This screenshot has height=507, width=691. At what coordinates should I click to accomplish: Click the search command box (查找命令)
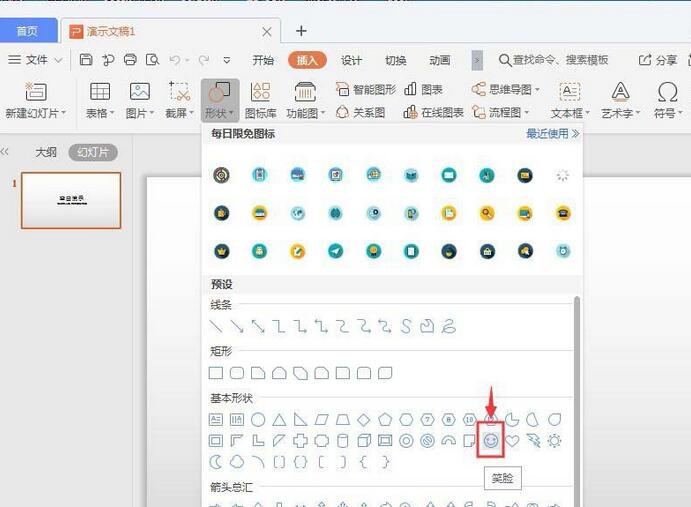point(554,60)
